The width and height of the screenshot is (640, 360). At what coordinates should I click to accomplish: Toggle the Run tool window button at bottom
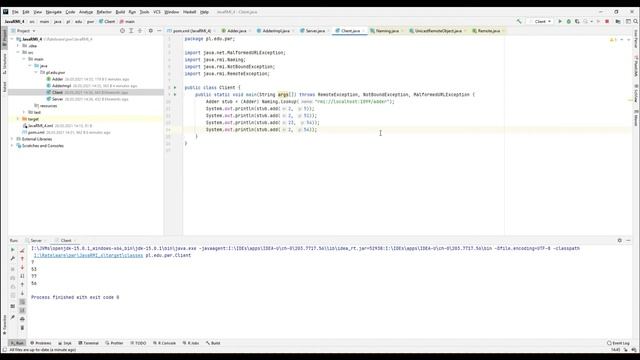[17, 343]
